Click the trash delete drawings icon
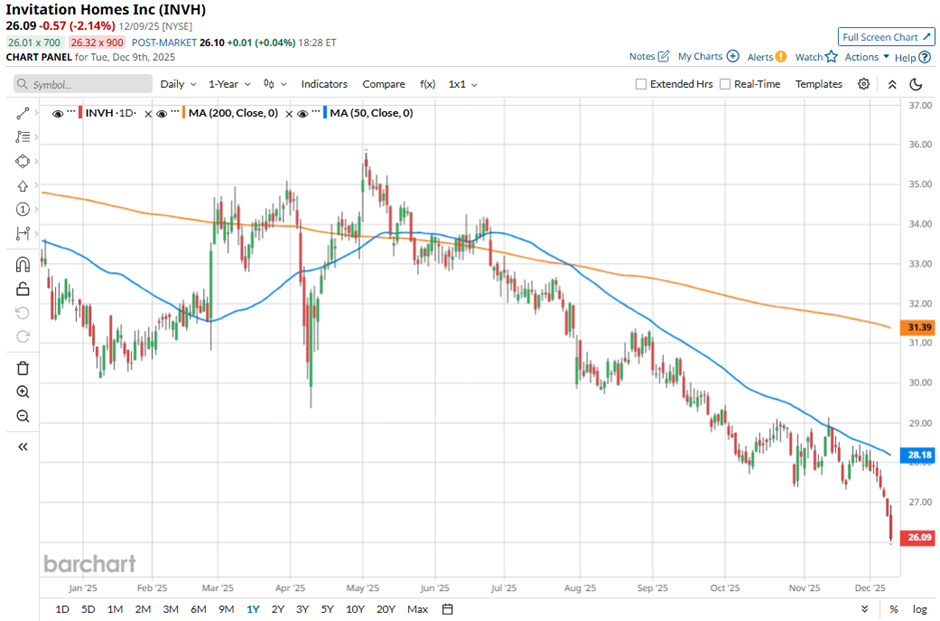940x621 pixels. (x=22, y=368)
